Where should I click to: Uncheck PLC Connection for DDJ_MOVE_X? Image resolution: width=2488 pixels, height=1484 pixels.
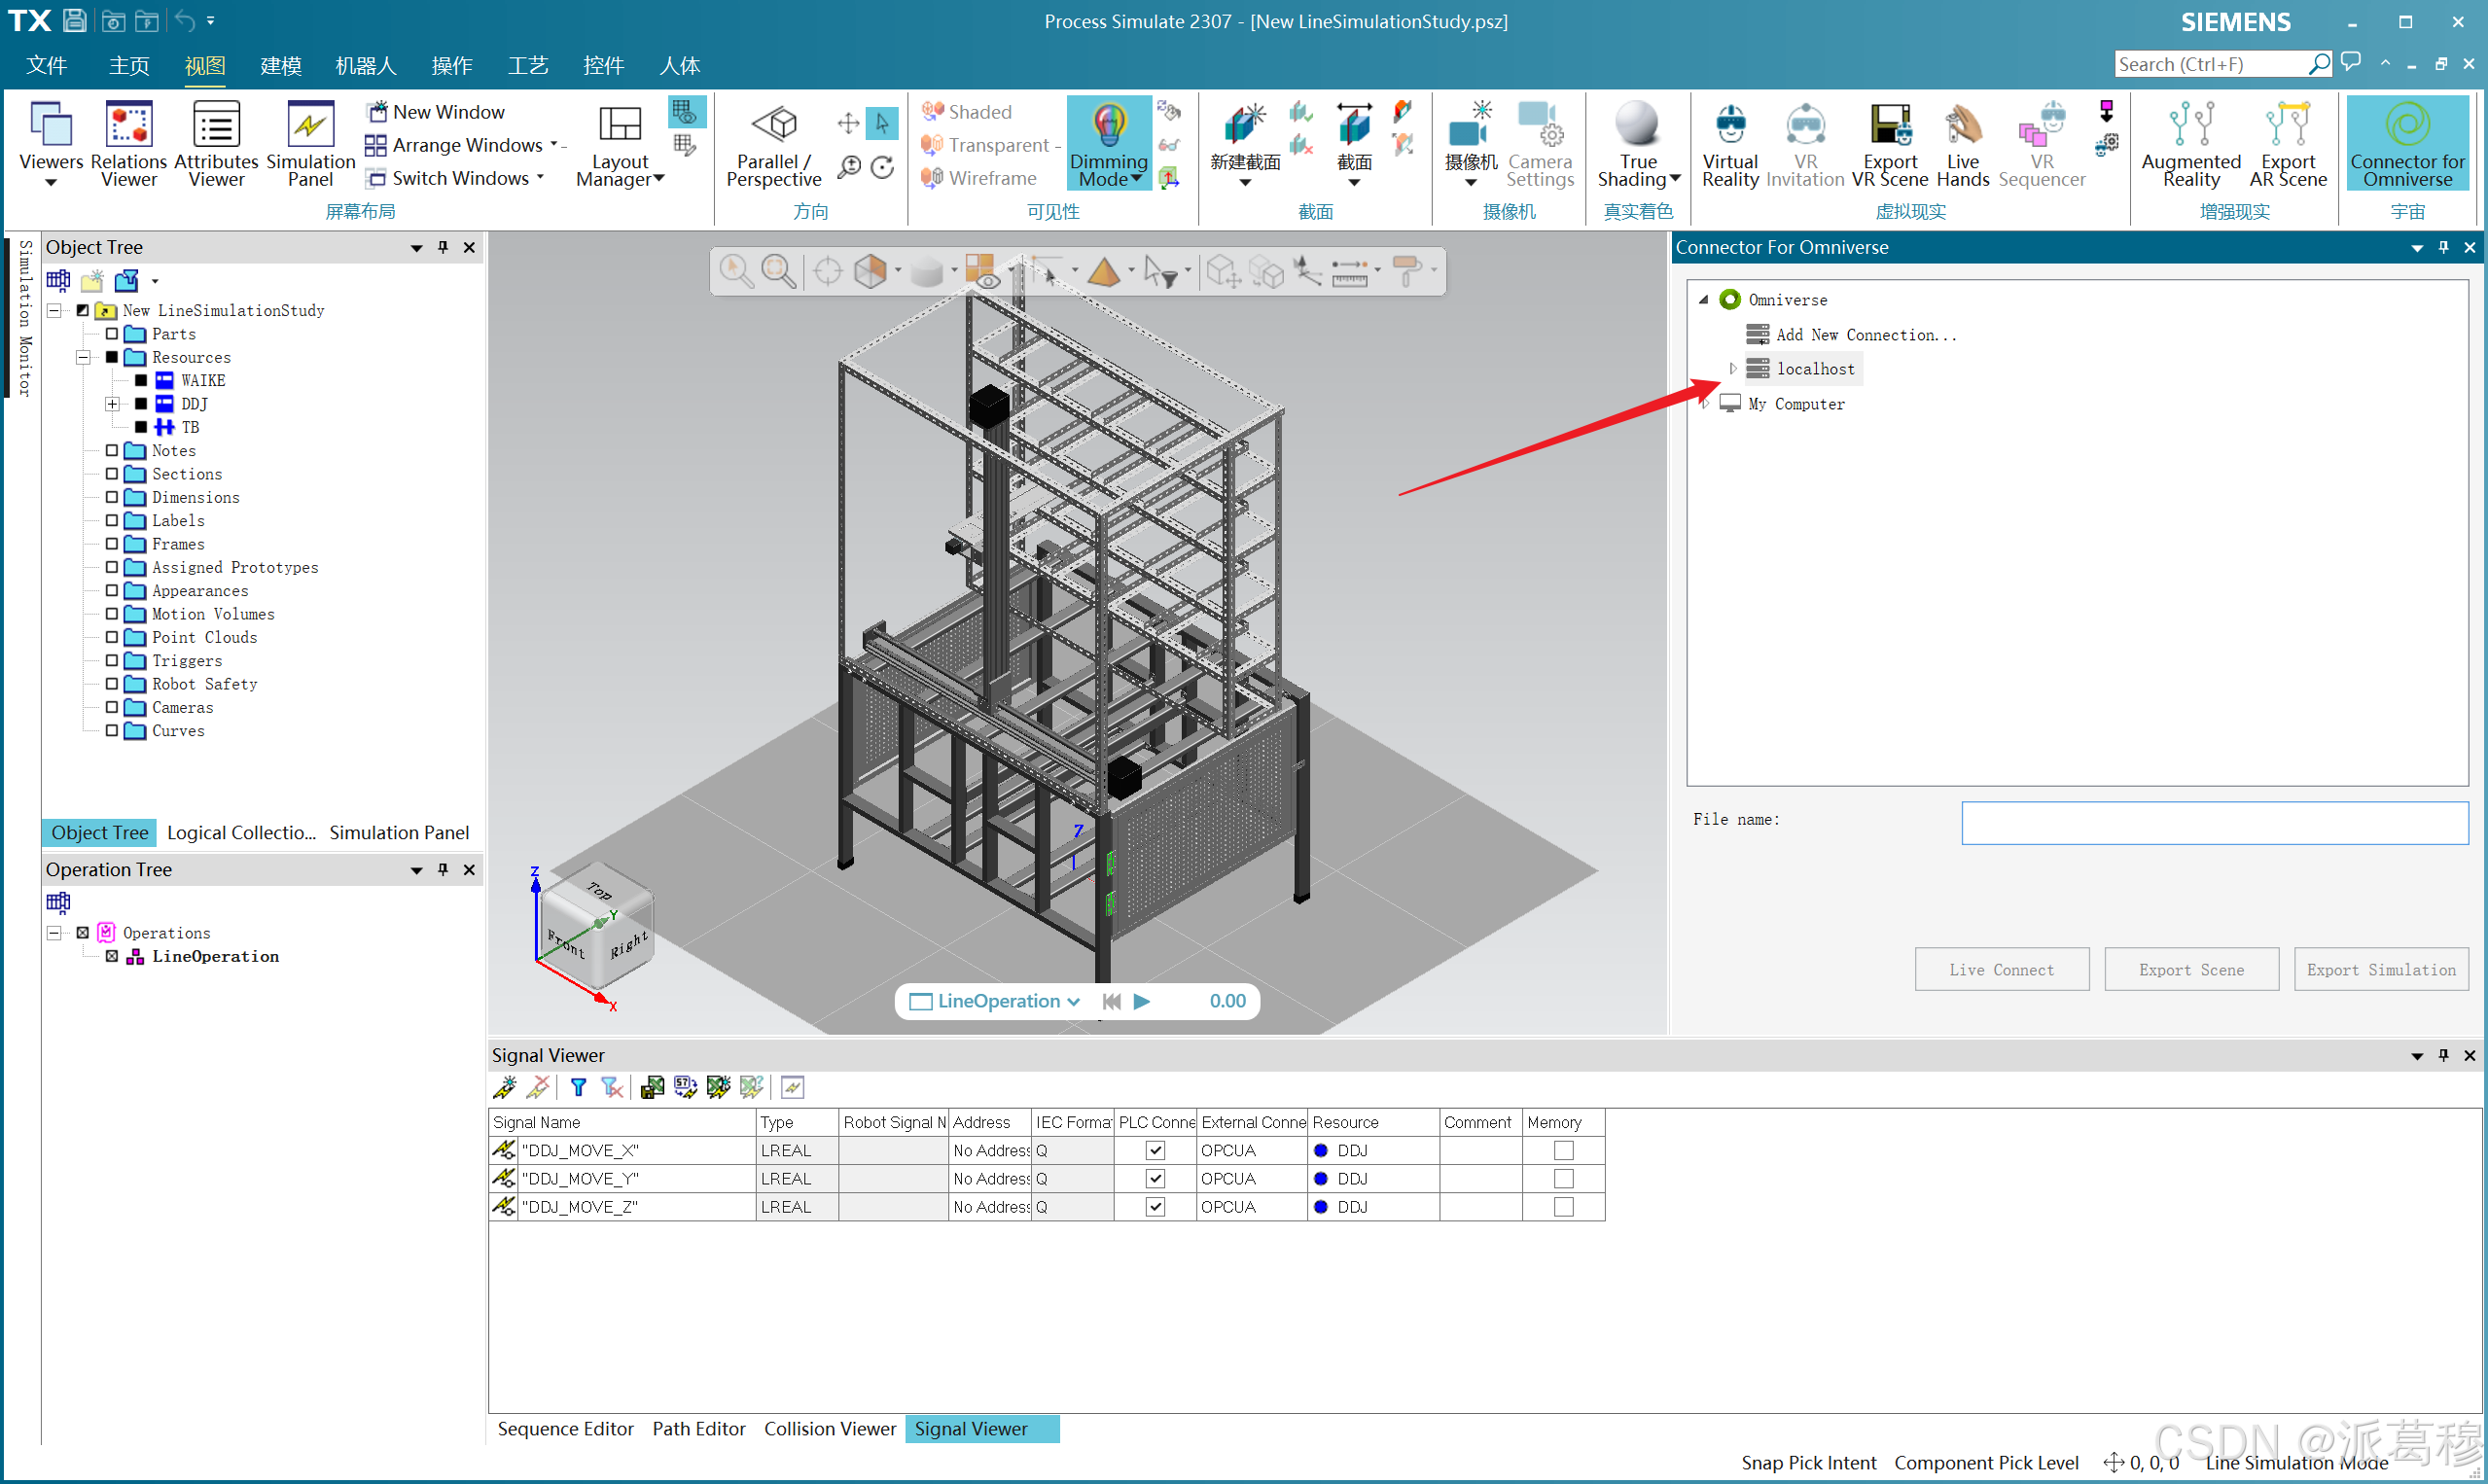(x=1155, y=1150)
